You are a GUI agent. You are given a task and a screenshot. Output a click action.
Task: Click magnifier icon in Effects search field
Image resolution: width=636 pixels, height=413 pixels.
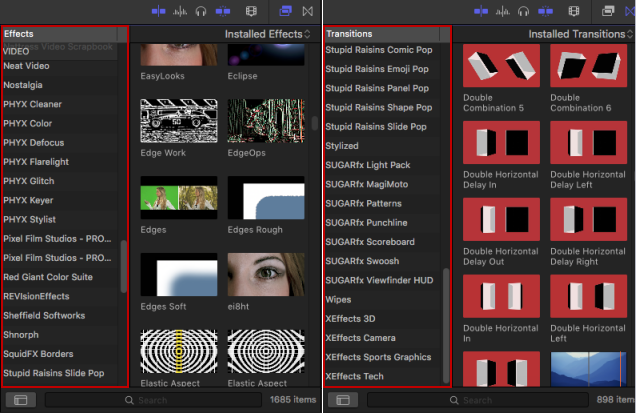coord(129,400)
